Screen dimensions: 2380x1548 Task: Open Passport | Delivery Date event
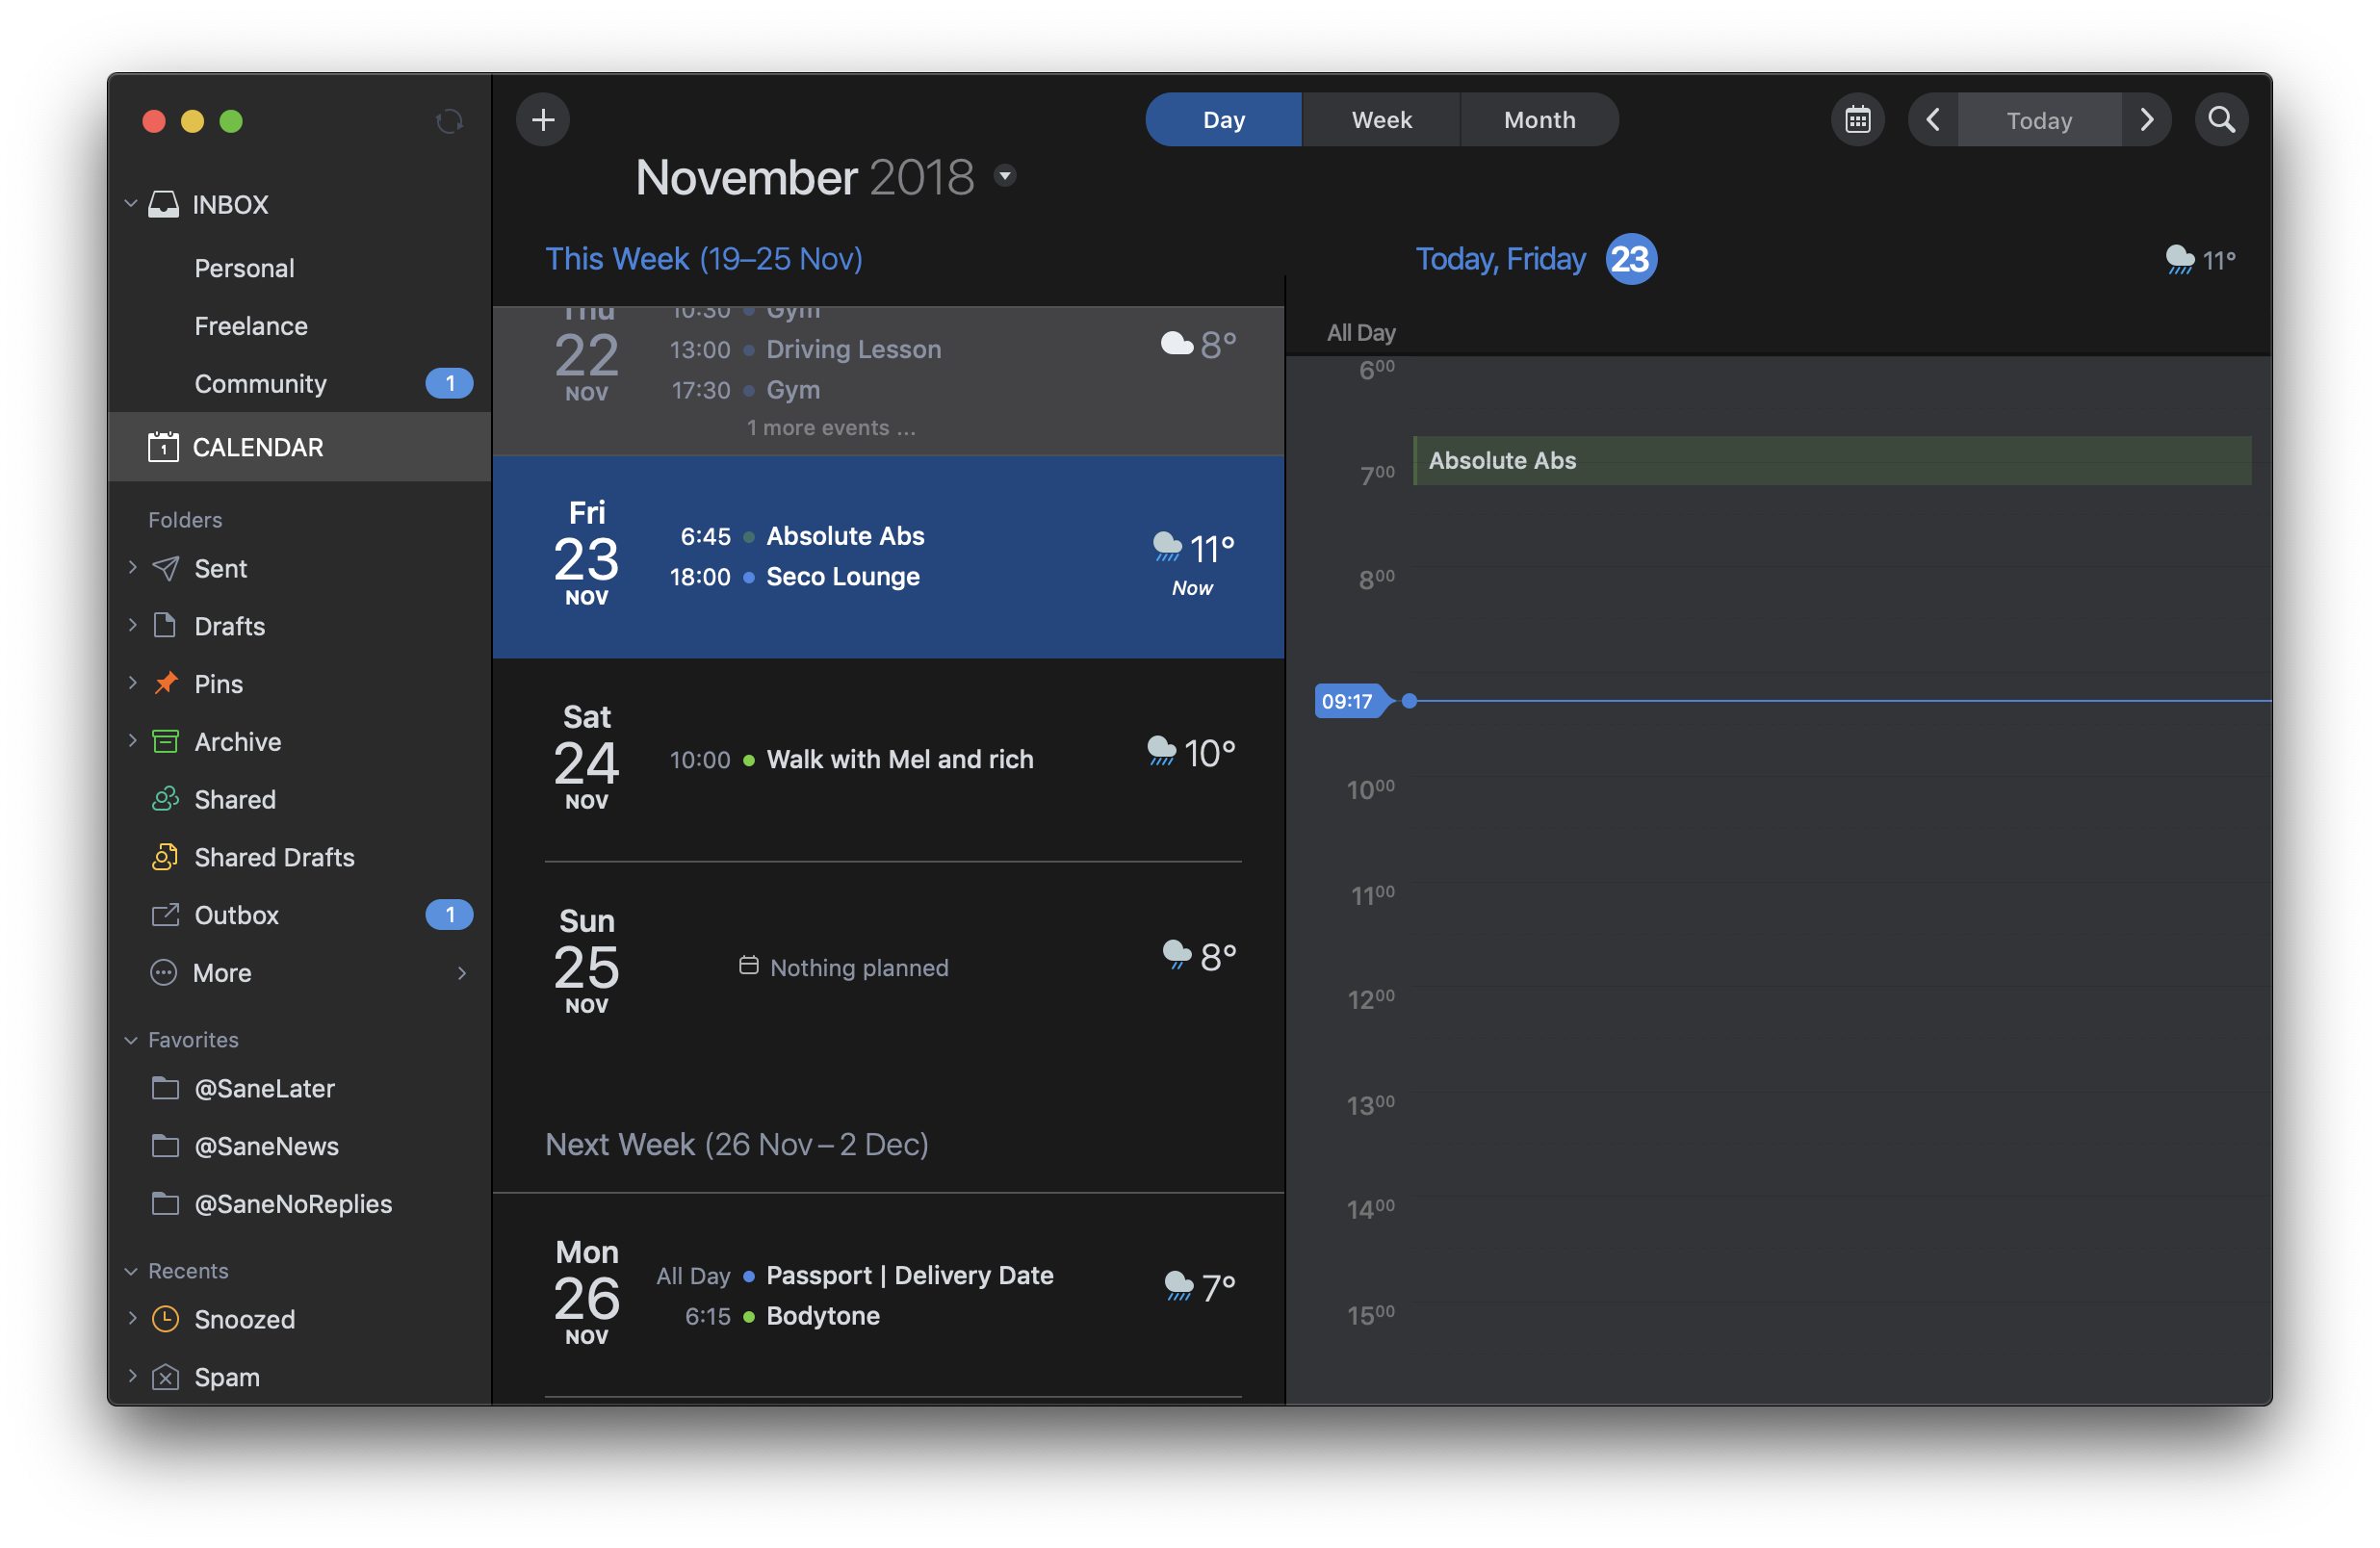click(910, 1276)
